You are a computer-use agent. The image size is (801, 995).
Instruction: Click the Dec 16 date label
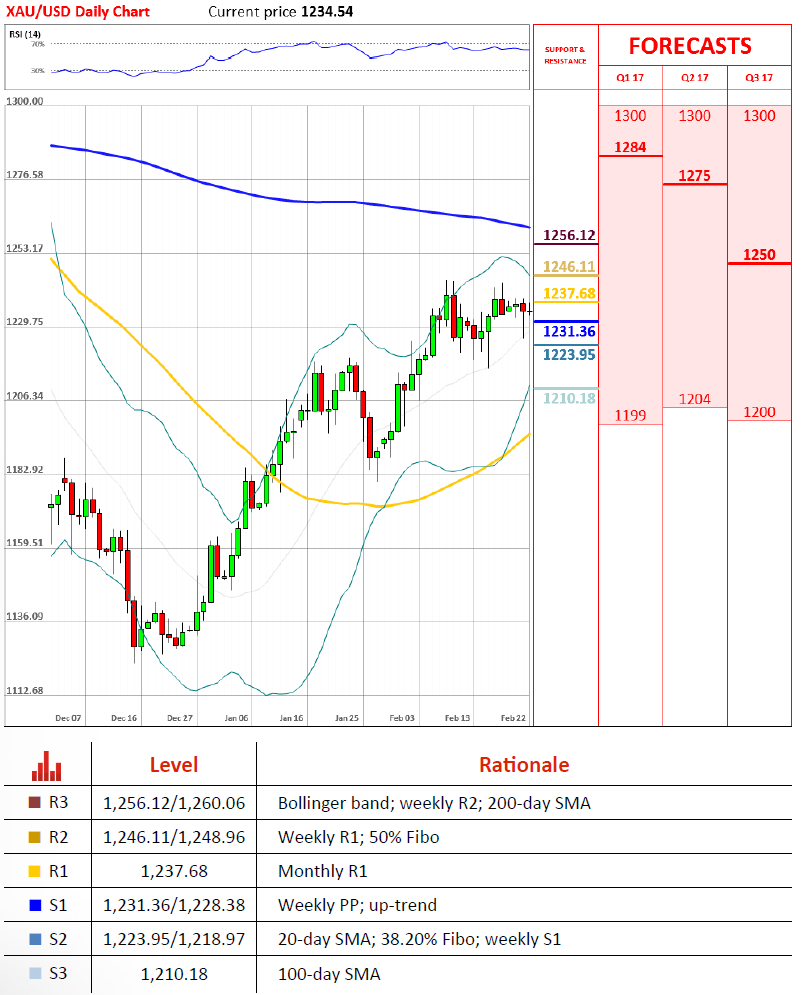pos(124,718)
